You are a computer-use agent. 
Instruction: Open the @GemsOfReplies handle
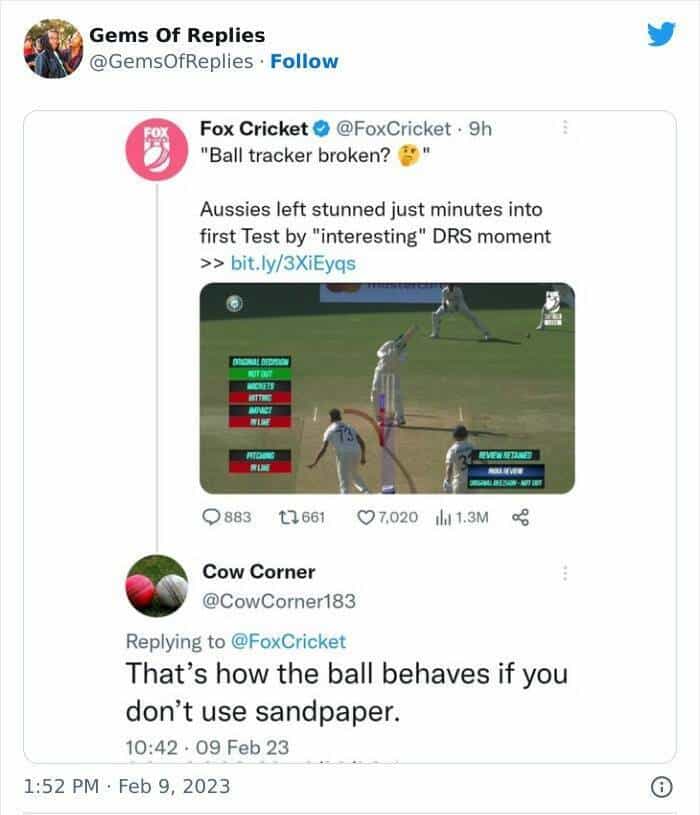click(x=171, y=61)
